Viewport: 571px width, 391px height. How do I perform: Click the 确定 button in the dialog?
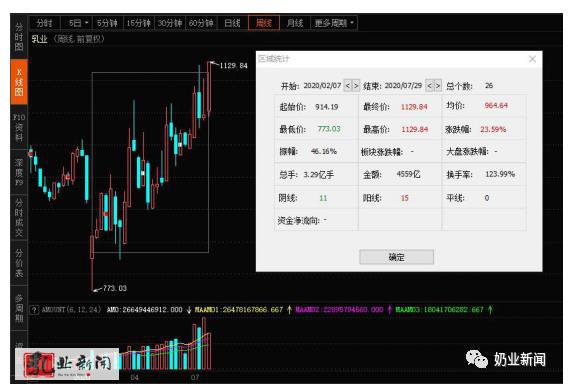click(x=396, y=257)
